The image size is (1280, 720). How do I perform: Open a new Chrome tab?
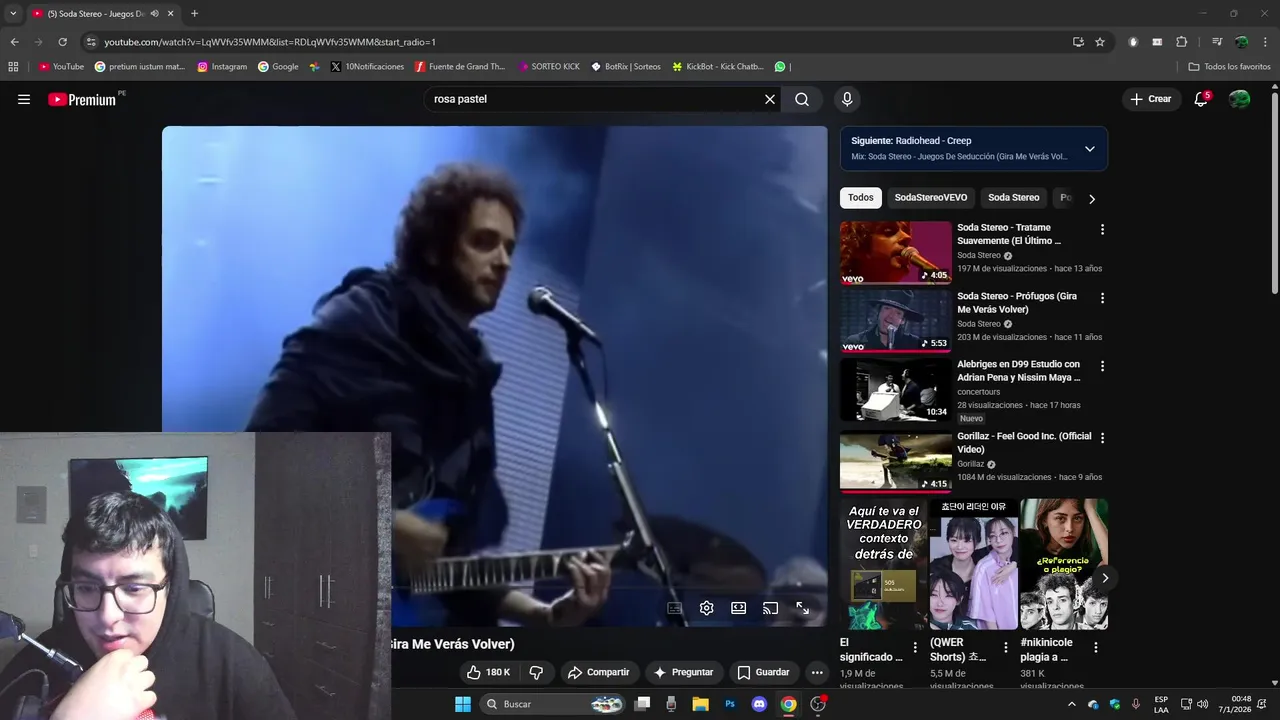click(x=194, y=14)
